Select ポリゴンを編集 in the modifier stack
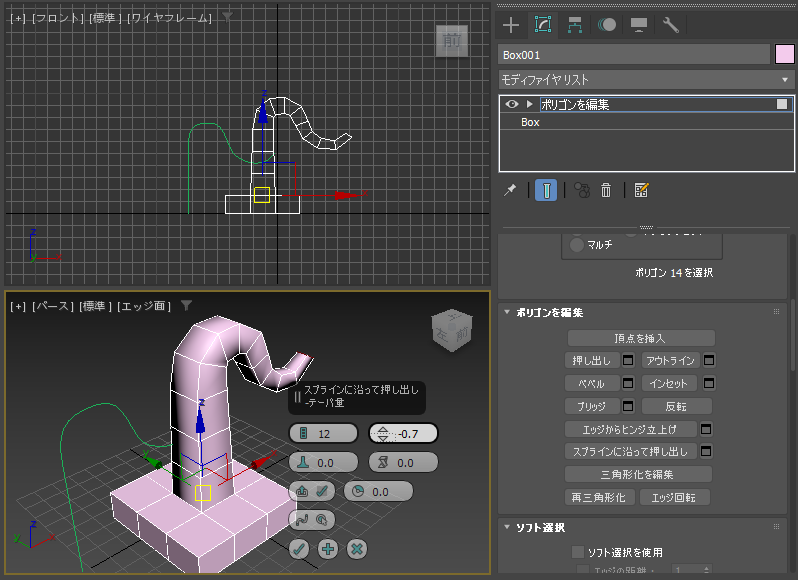 [576, 104]
